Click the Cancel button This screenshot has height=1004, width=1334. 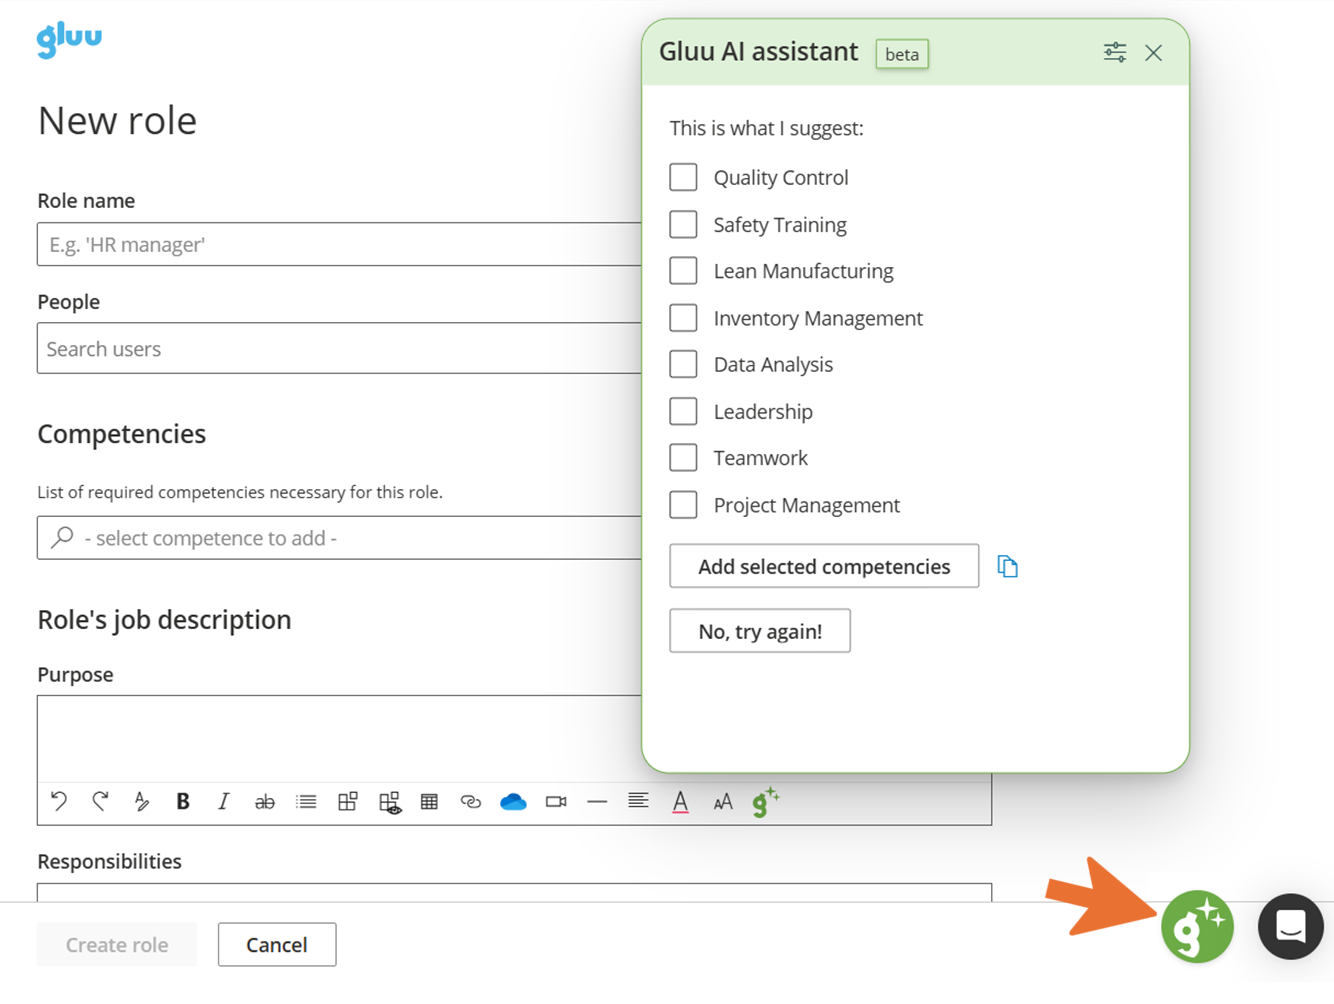[x=277, y=944]
